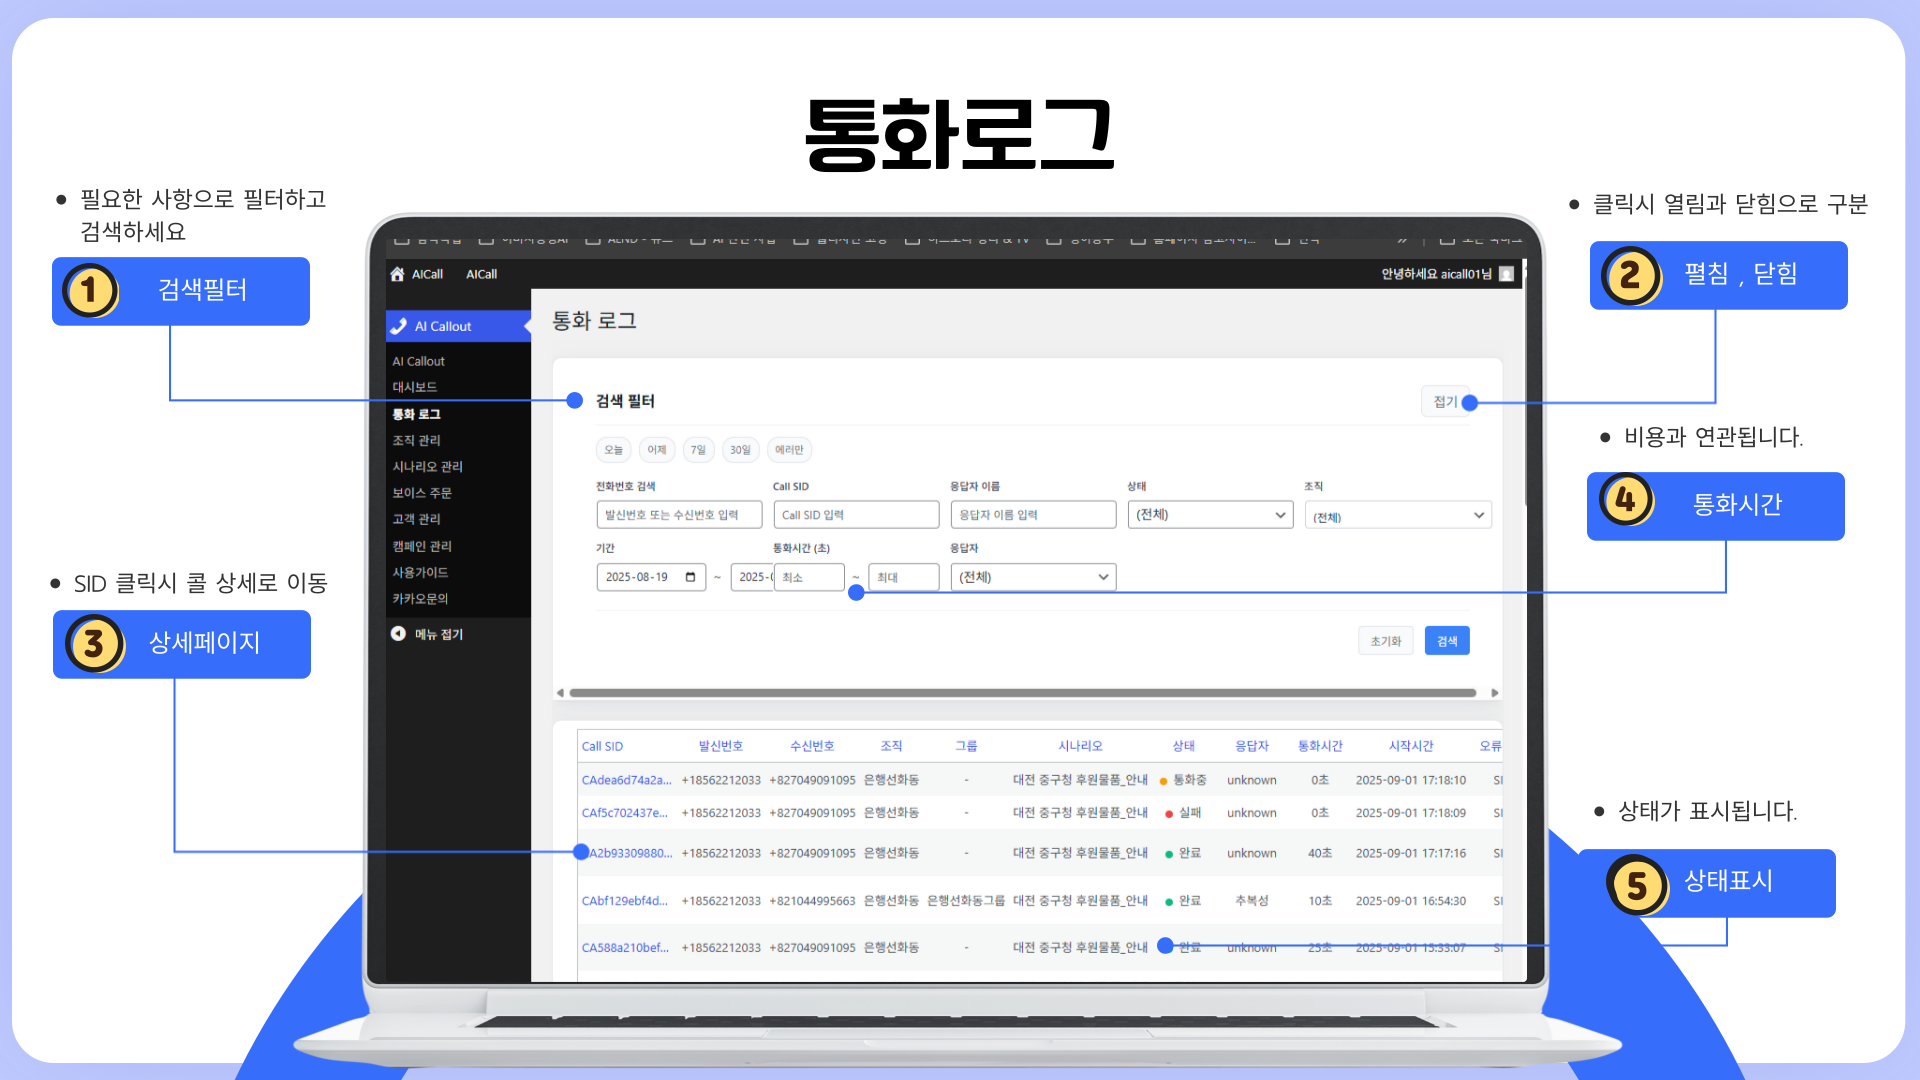
Task: Click the scrollbar right arrow
Action: pyautogui.click(x=1494, y=692)
